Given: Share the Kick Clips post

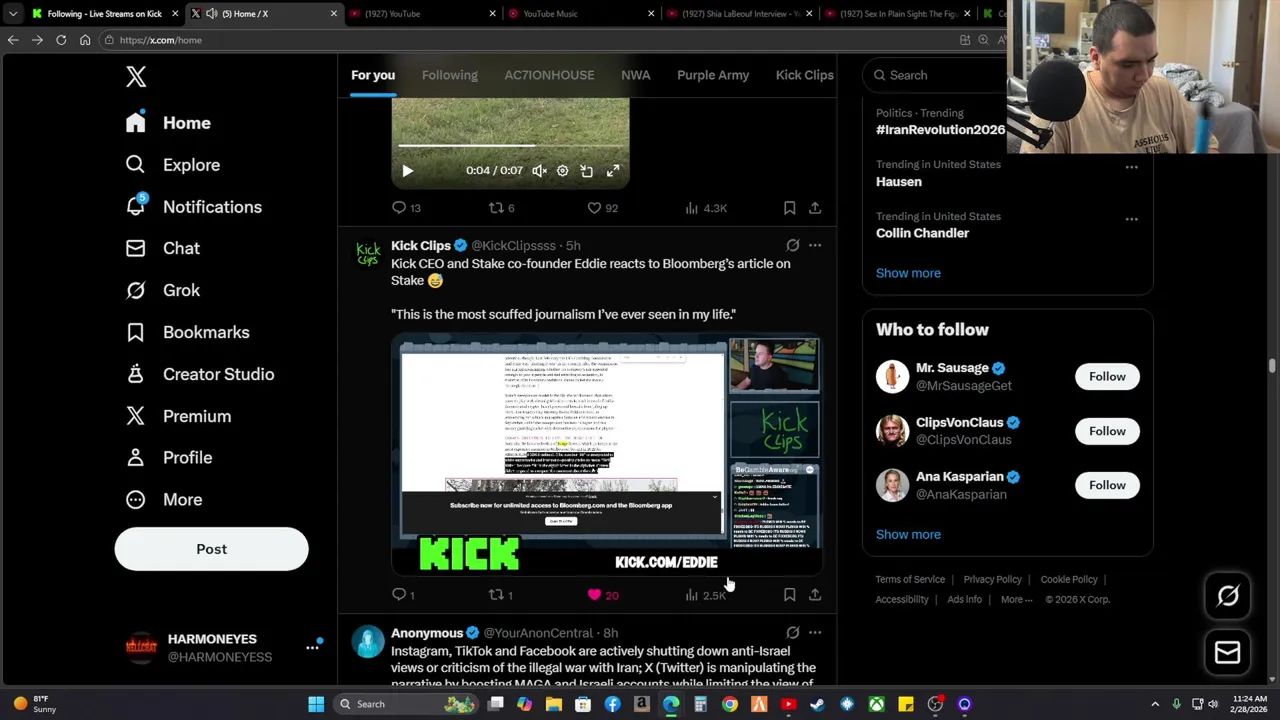Looking at the screenshot, I should tap(815, 595).
